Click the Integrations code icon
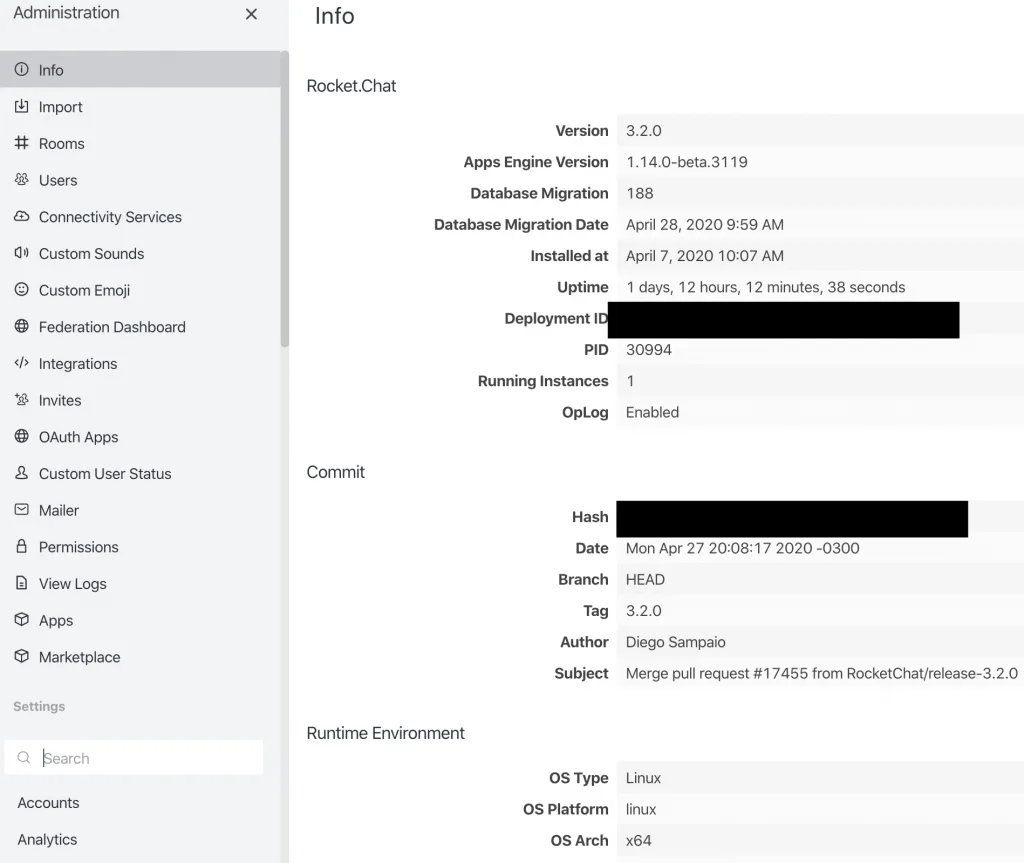Screen dimensions: 1024x863 21,363
